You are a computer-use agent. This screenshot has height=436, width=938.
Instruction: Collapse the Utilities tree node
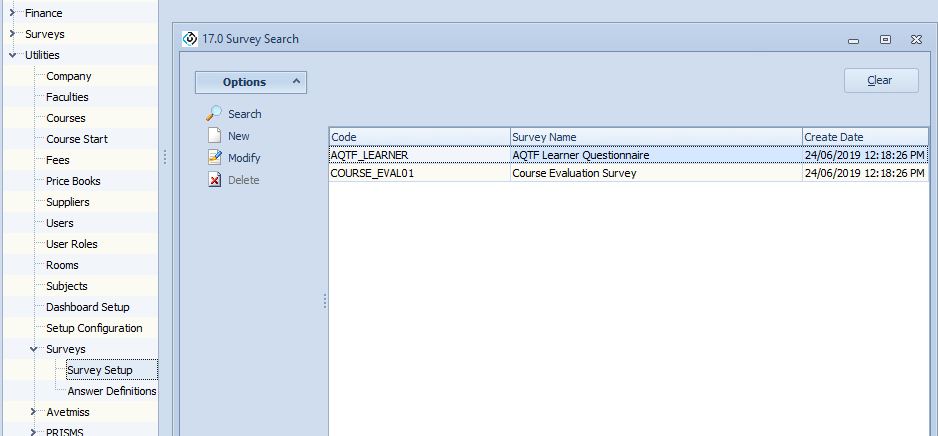point(12,55)
